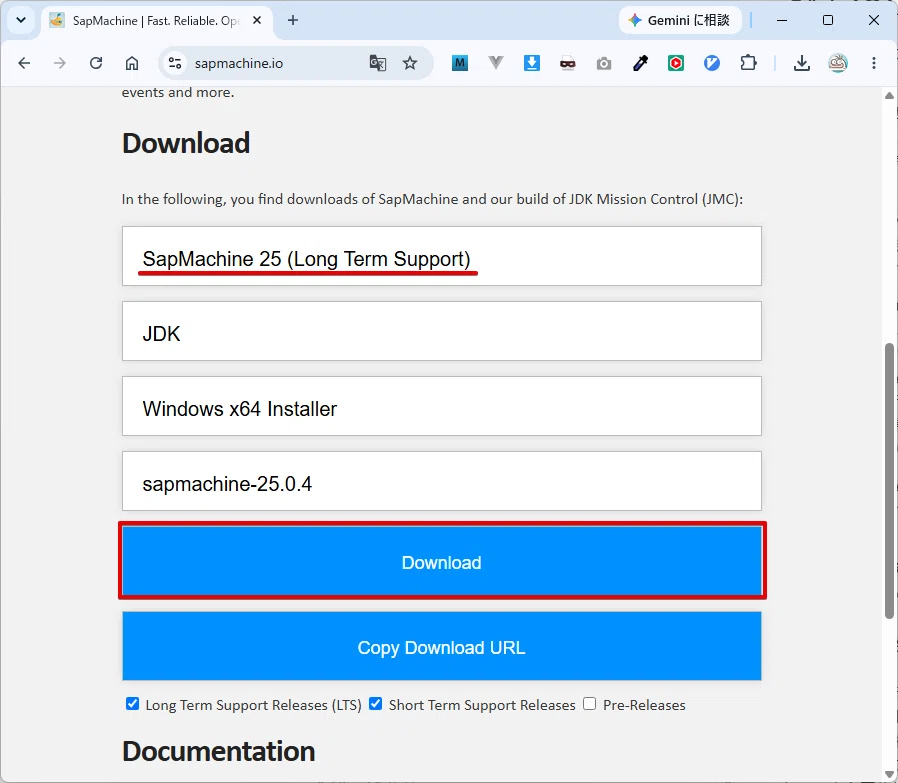Viewport: 898px width, 783px height.
Task: Open the blue circular checkmark extension
Action: 712,63
